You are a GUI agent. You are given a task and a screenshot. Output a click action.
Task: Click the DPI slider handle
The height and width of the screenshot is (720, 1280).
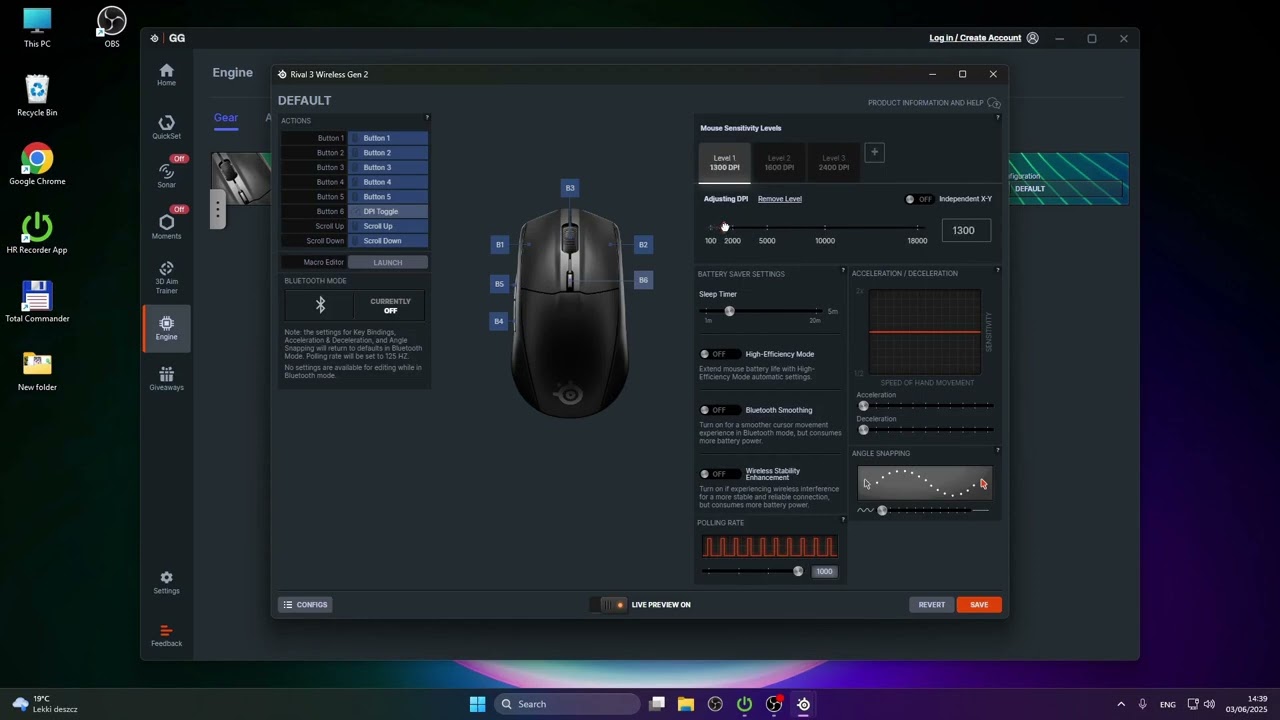click(x=725, y=228)
